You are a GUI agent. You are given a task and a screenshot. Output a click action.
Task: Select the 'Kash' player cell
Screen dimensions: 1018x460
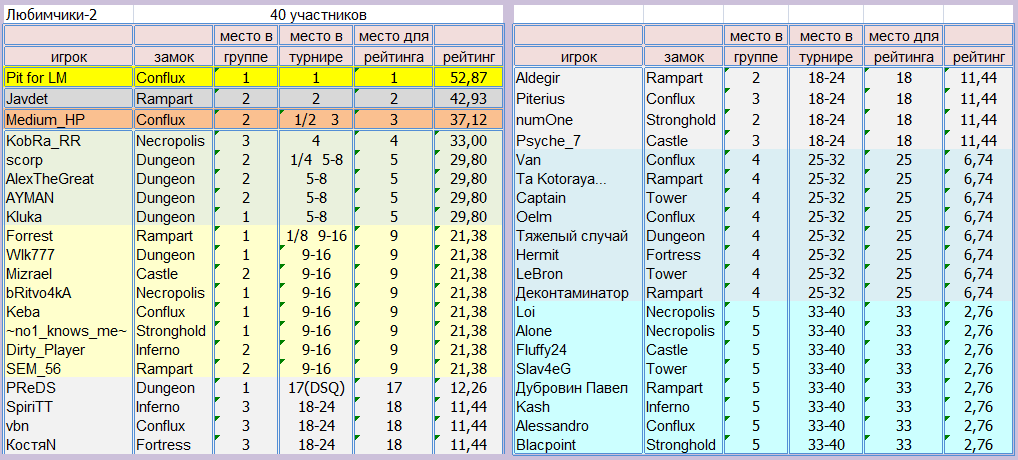[x=578, y=407]
